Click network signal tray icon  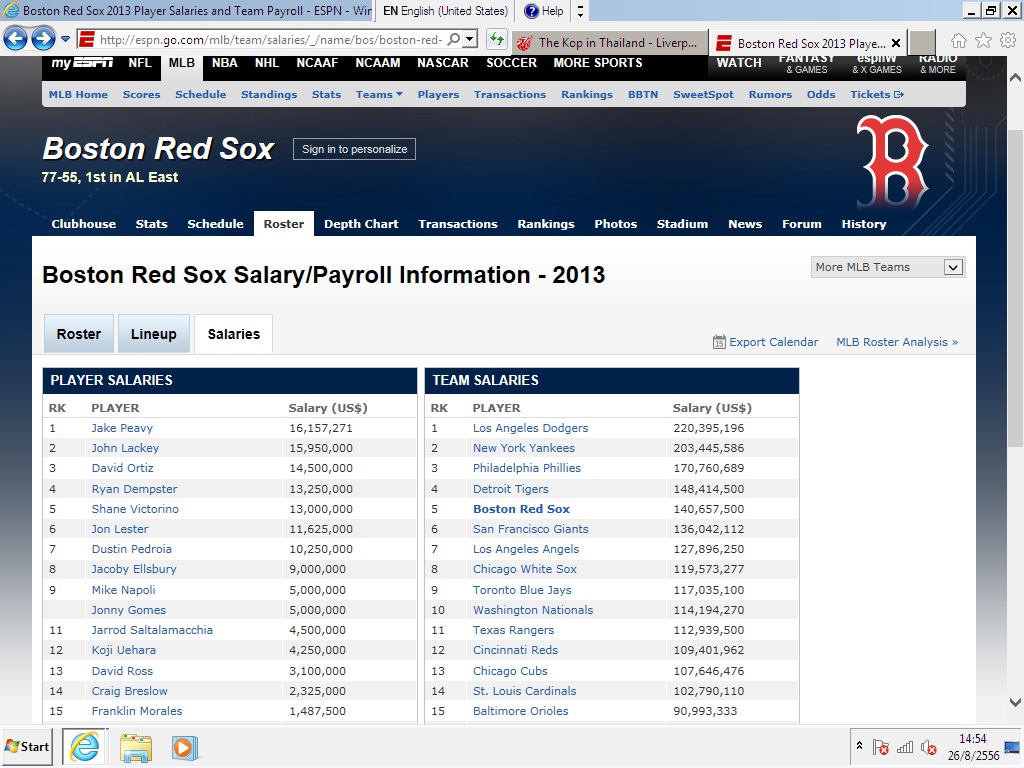(905, 747)
